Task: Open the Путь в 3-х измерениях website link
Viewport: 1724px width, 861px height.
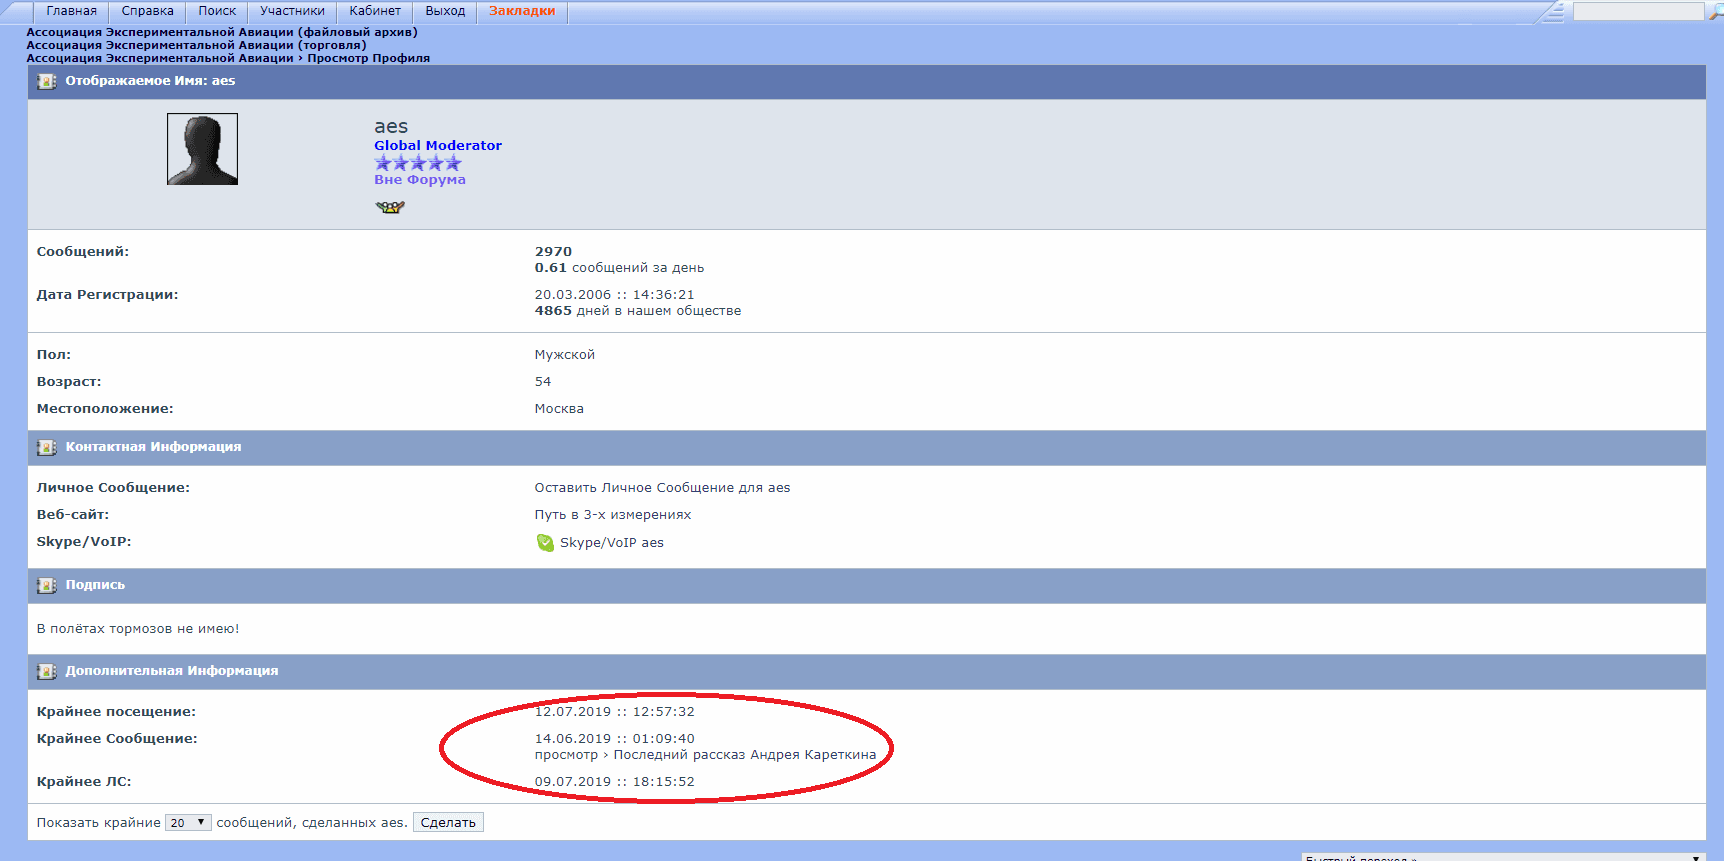Action: (612, 515)
